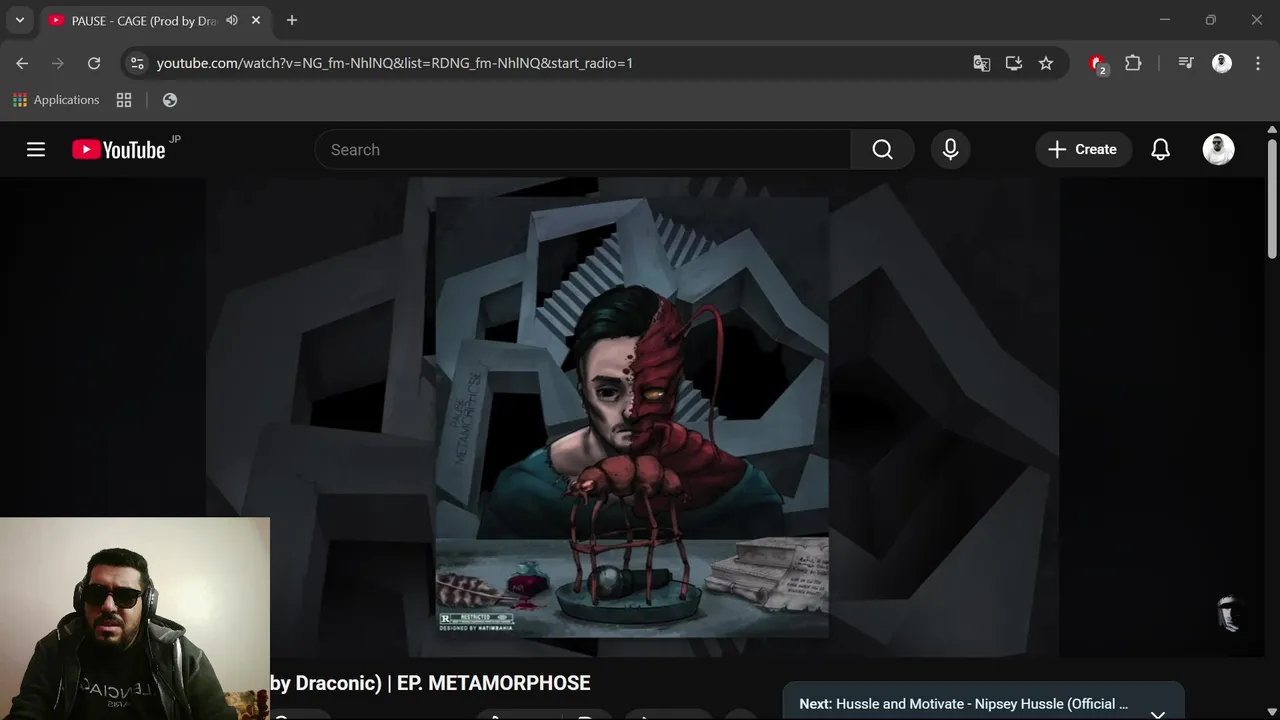Screen dimensions: 1280x720
Task: Open the Chrome three-dot menu
Action: click(x=1257, y=63)
